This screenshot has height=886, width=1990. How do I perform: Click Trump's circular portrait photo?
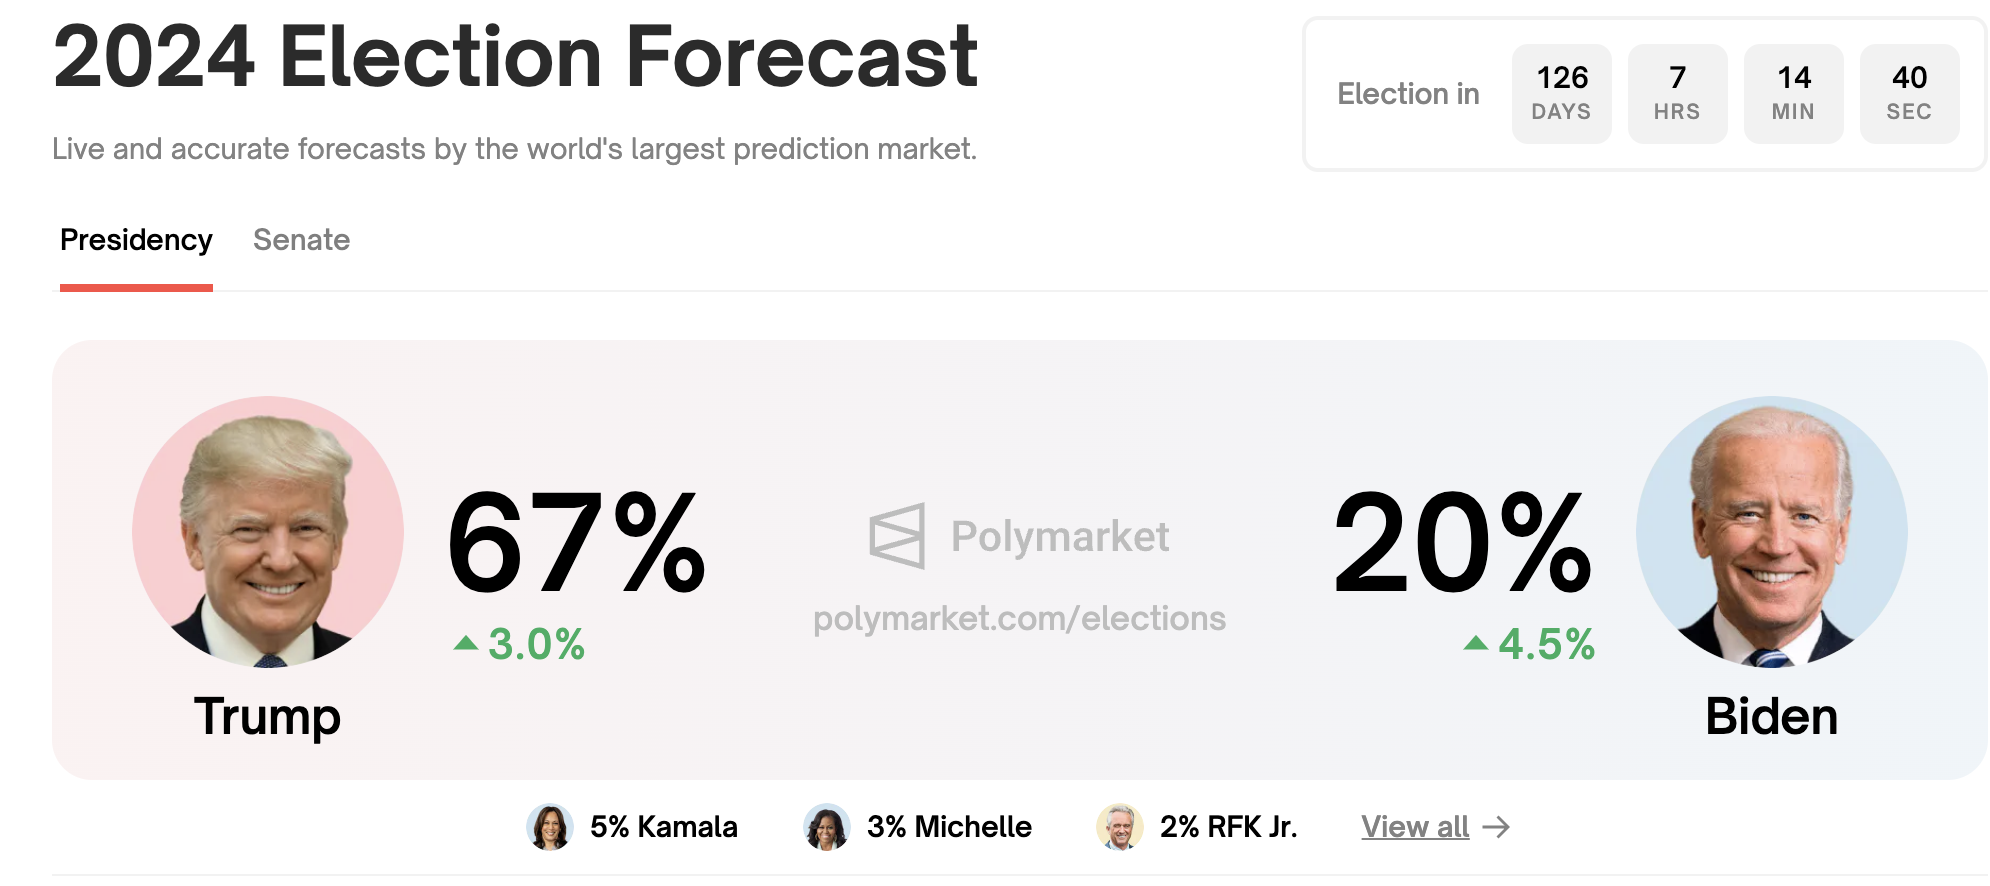point(268,532)
